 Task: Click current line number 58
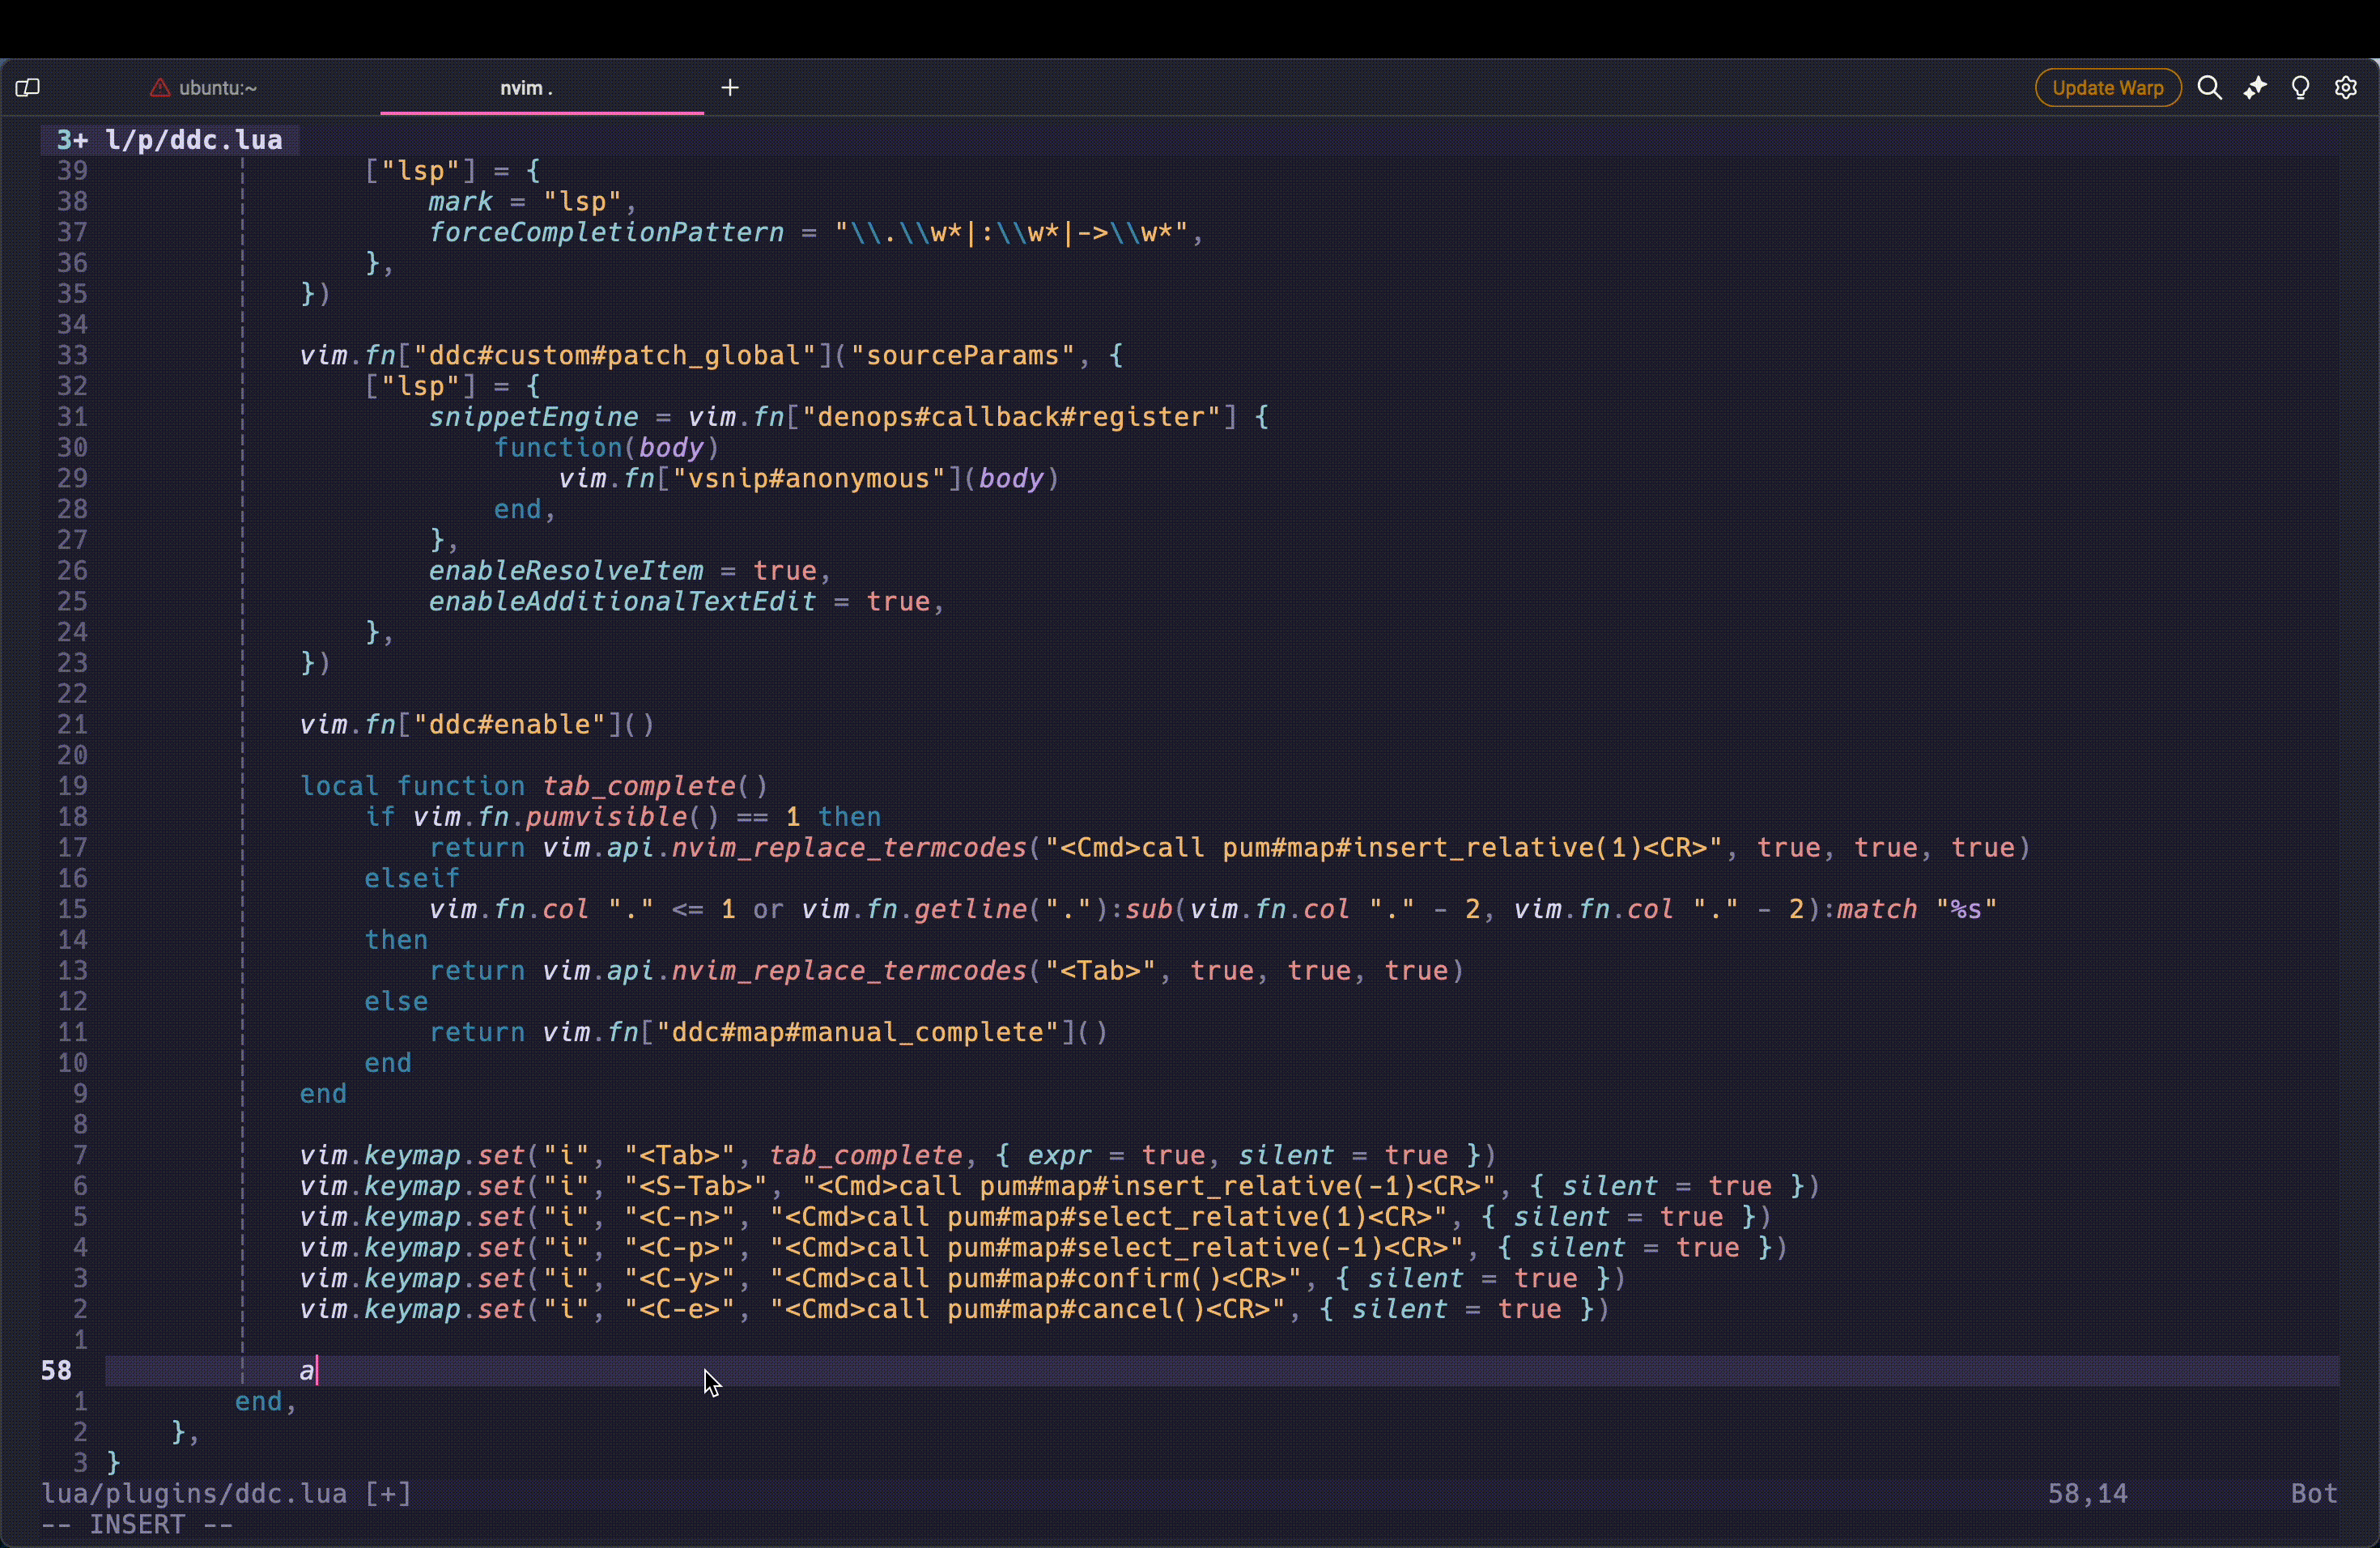56,1371
